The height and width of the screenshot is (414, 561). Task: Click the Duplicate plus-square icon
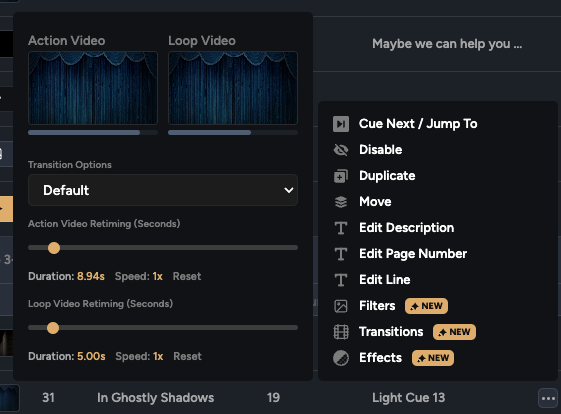[341, 176]
